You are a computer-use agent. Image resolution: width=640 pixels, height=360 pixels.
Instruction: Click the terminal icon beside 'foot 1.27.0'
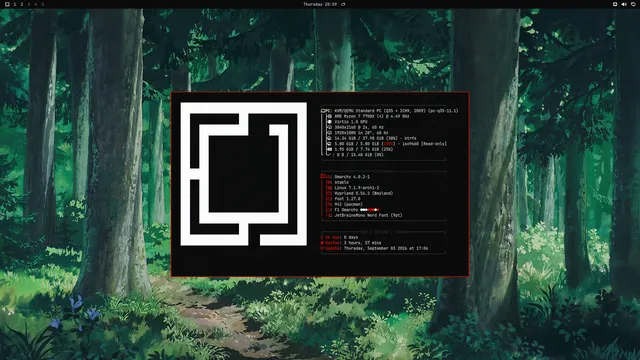coord(329,199)
